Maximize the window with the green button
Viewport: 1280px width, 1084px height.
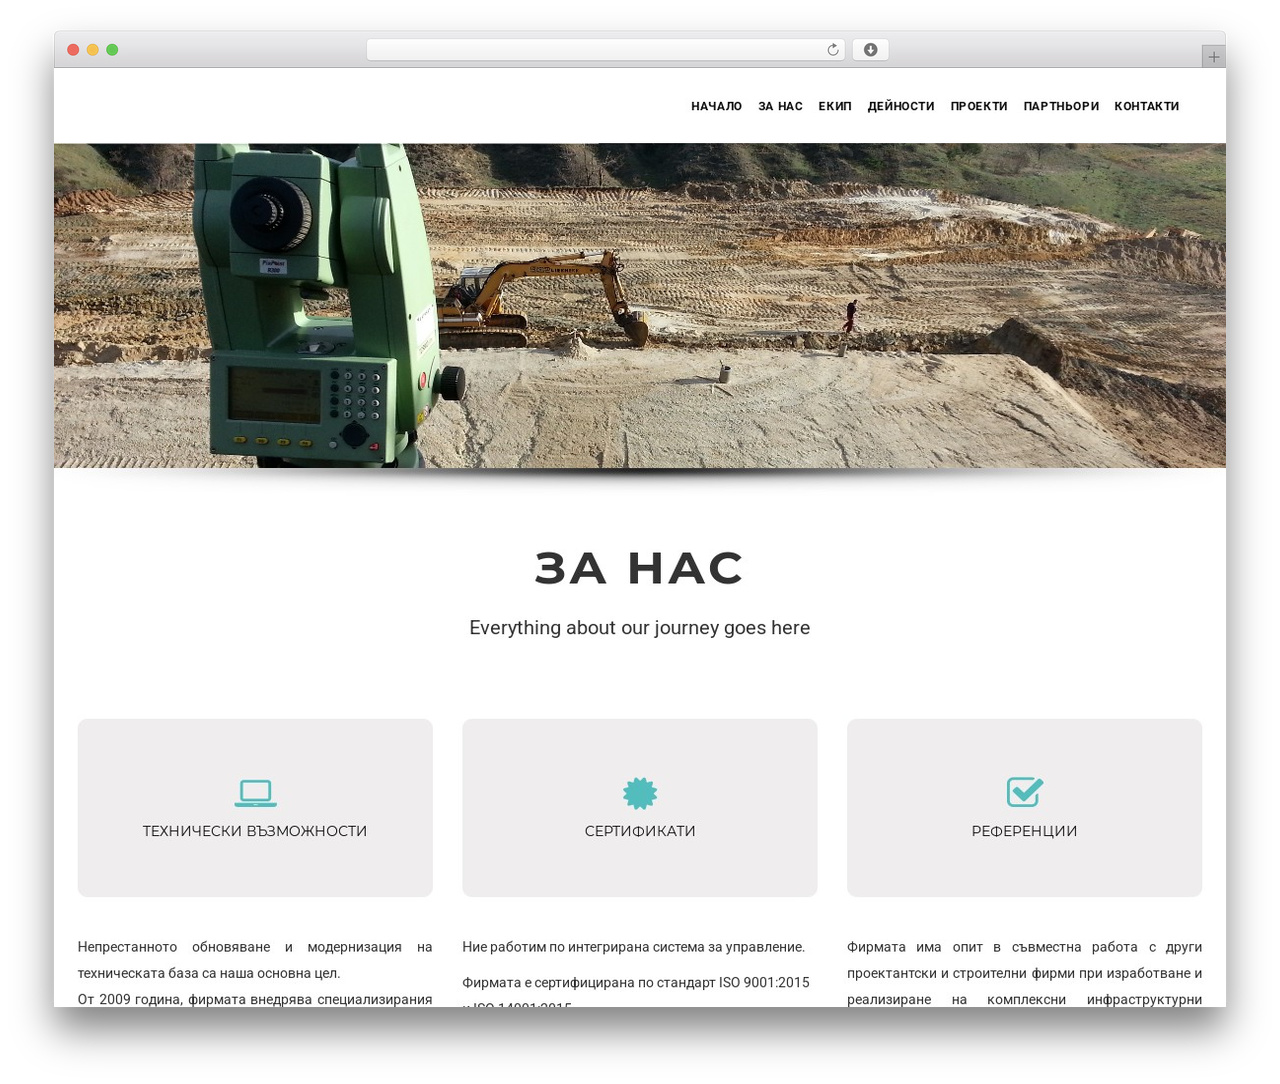(x=112, y=50)
